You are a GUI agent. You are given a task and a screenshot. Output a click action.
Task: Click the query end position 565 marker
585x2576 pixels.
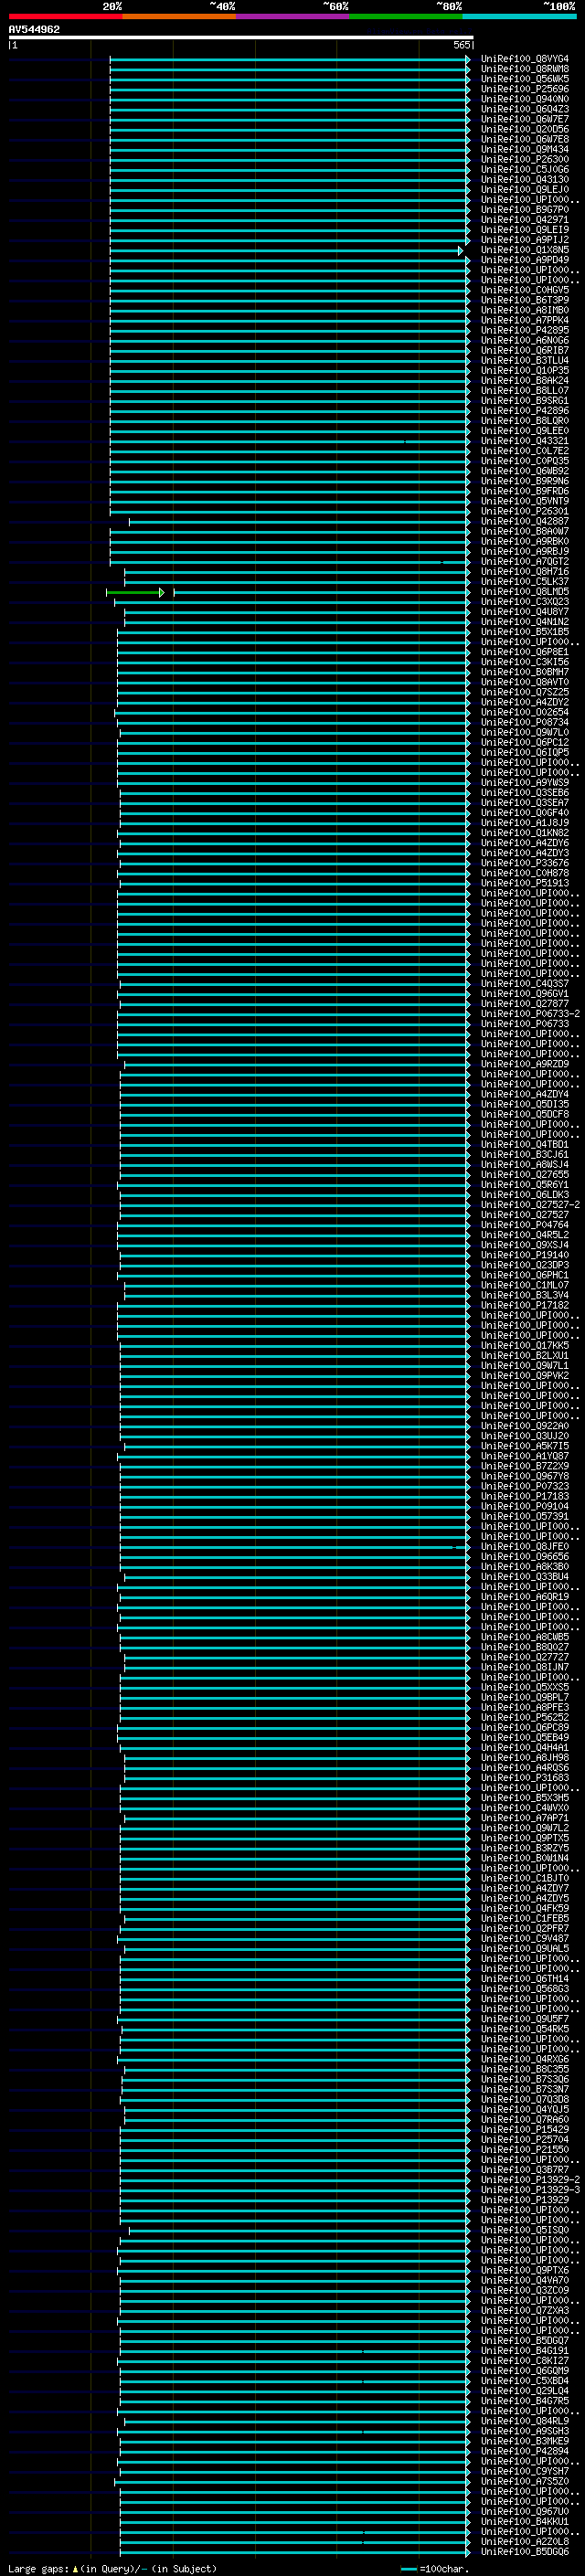tap(462, 45)
